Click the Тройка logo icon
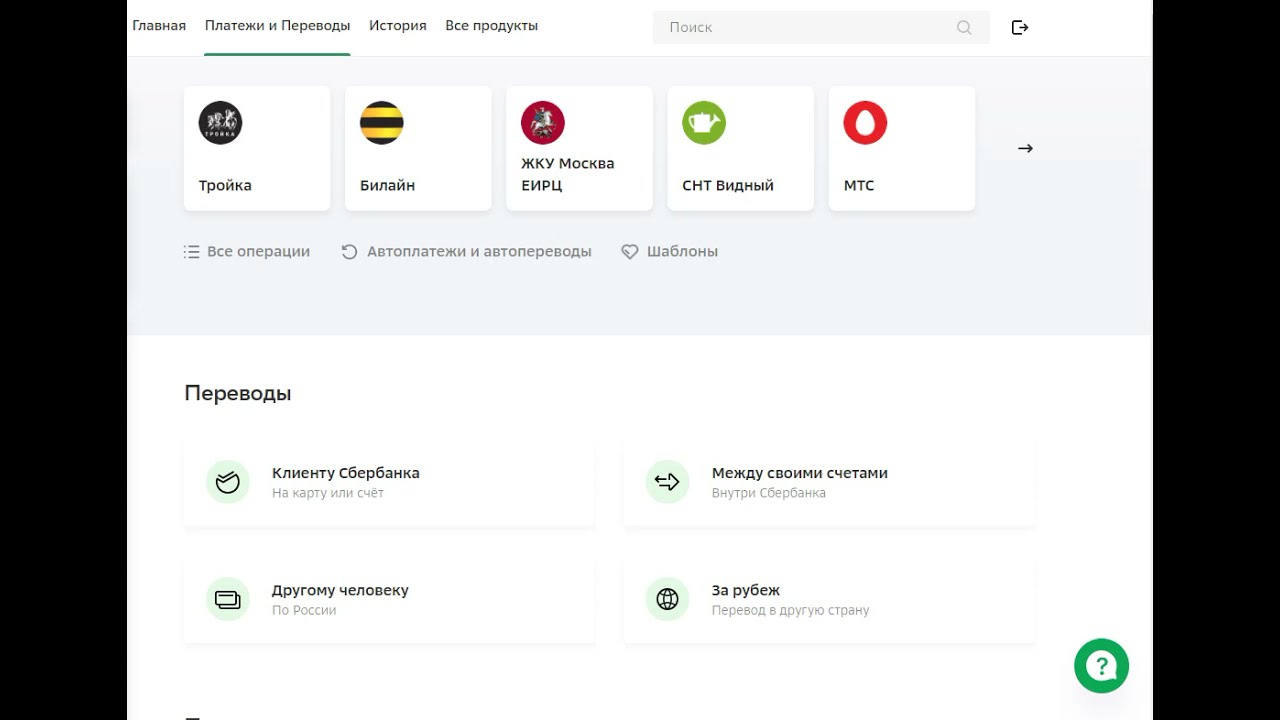 point(220,123)
